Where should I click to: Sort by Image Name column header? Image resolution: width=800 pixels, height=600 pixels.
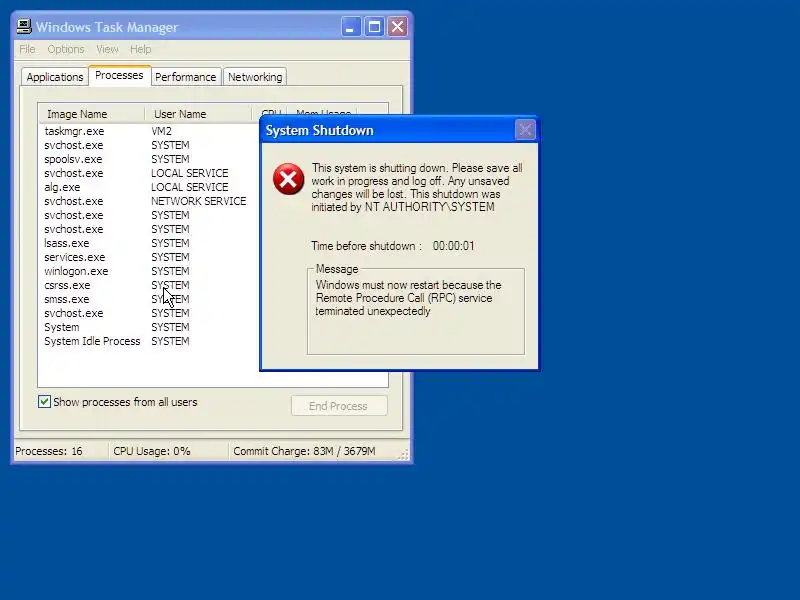(92, 114)
